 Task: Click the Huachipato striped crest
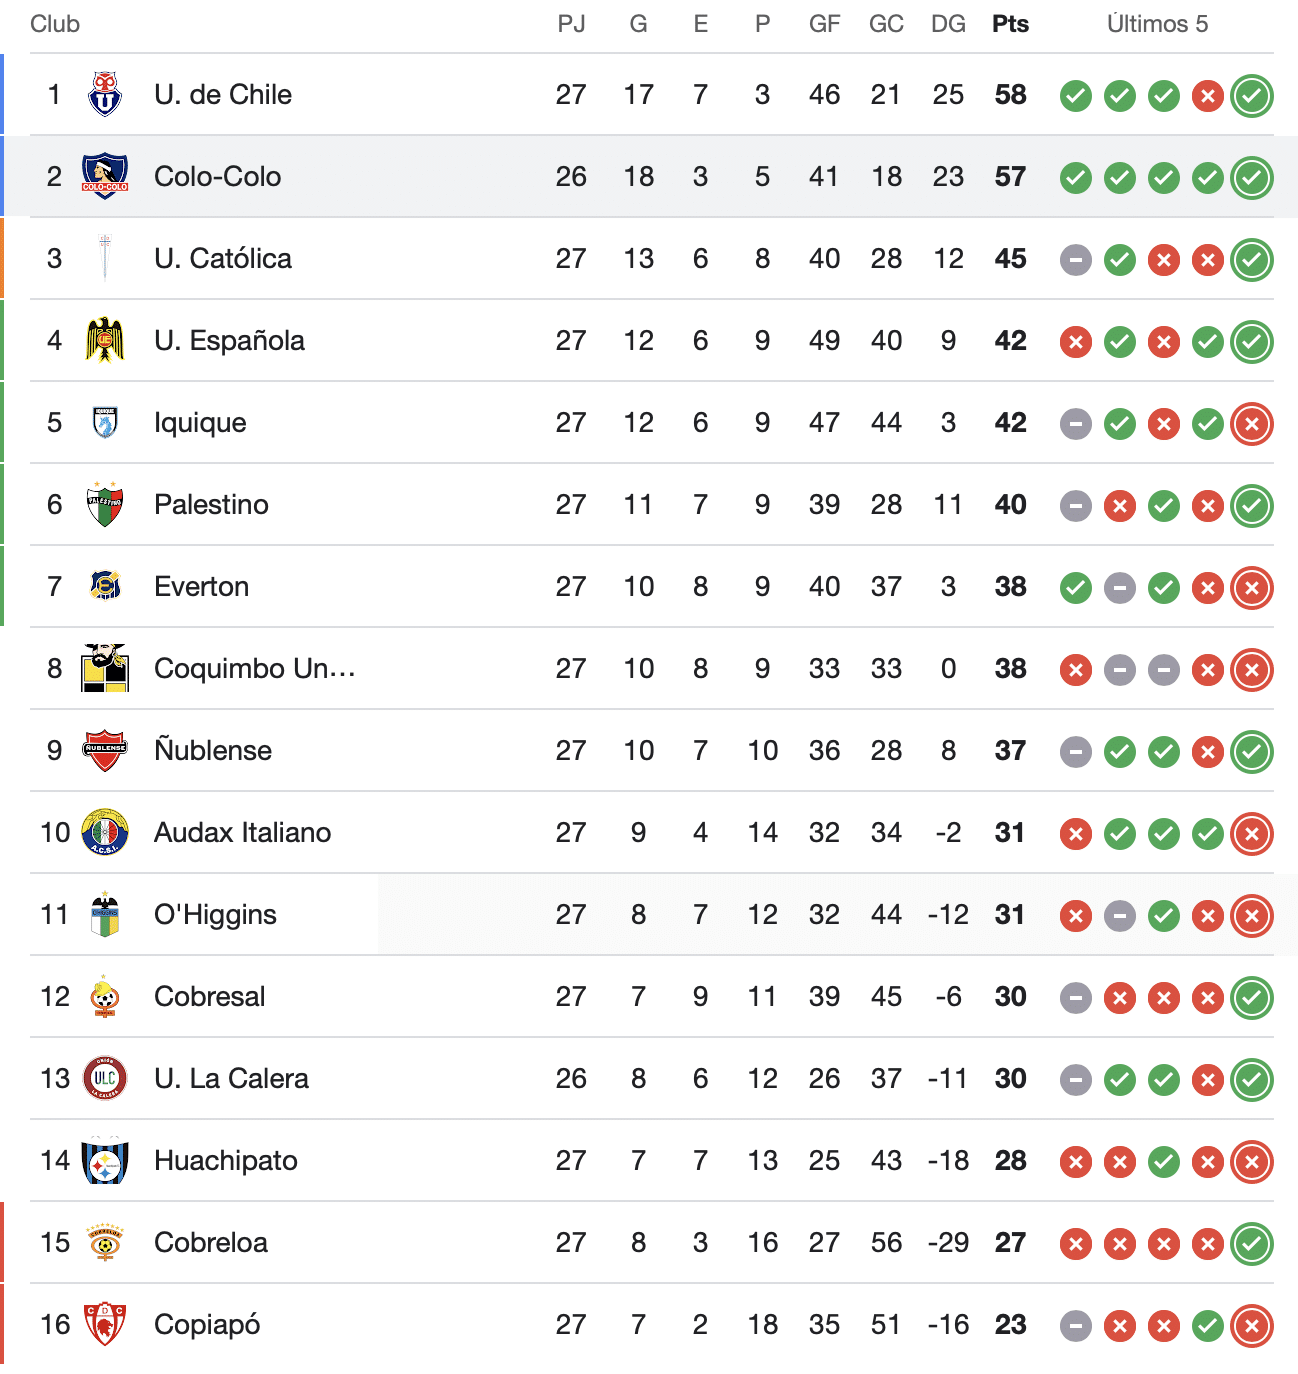[105, 1161]
